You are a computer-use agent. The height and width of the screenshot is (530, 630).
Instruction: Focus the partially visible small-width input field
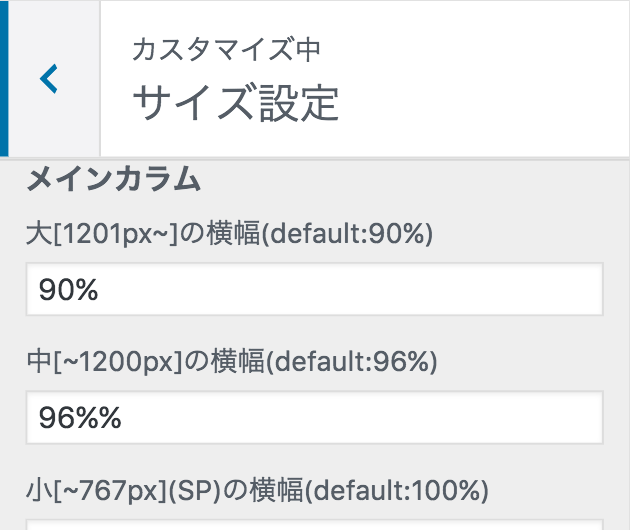314,524
